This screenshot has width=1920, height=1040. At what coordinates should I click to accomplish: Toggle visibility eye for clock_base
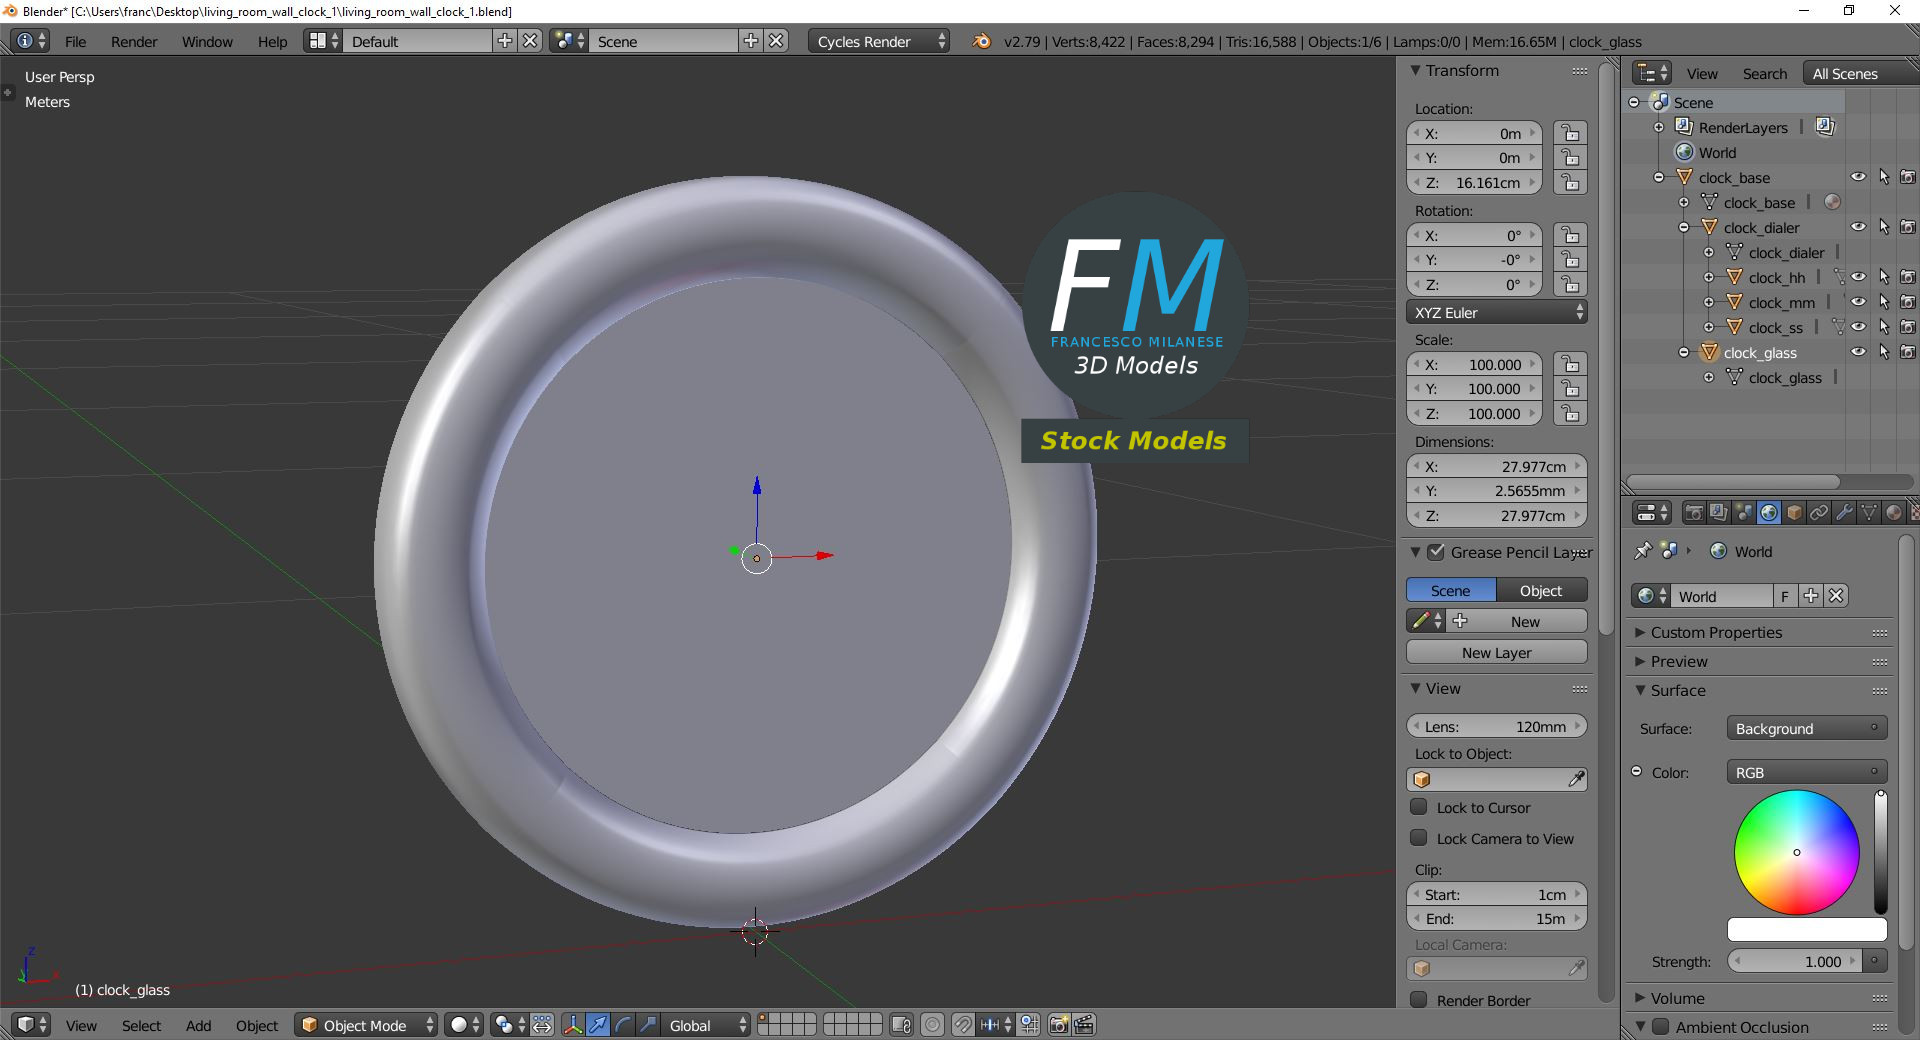coord(1858,177)
